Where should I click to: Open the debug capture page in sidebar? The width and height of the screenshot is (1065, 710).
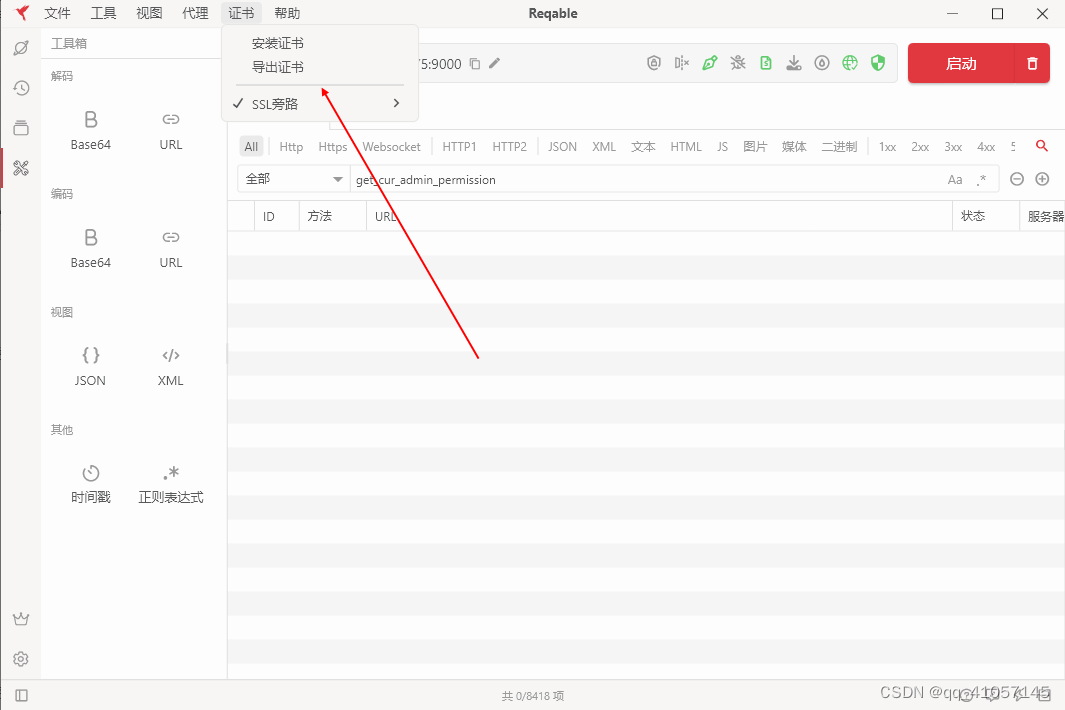(x=21, y=48)
